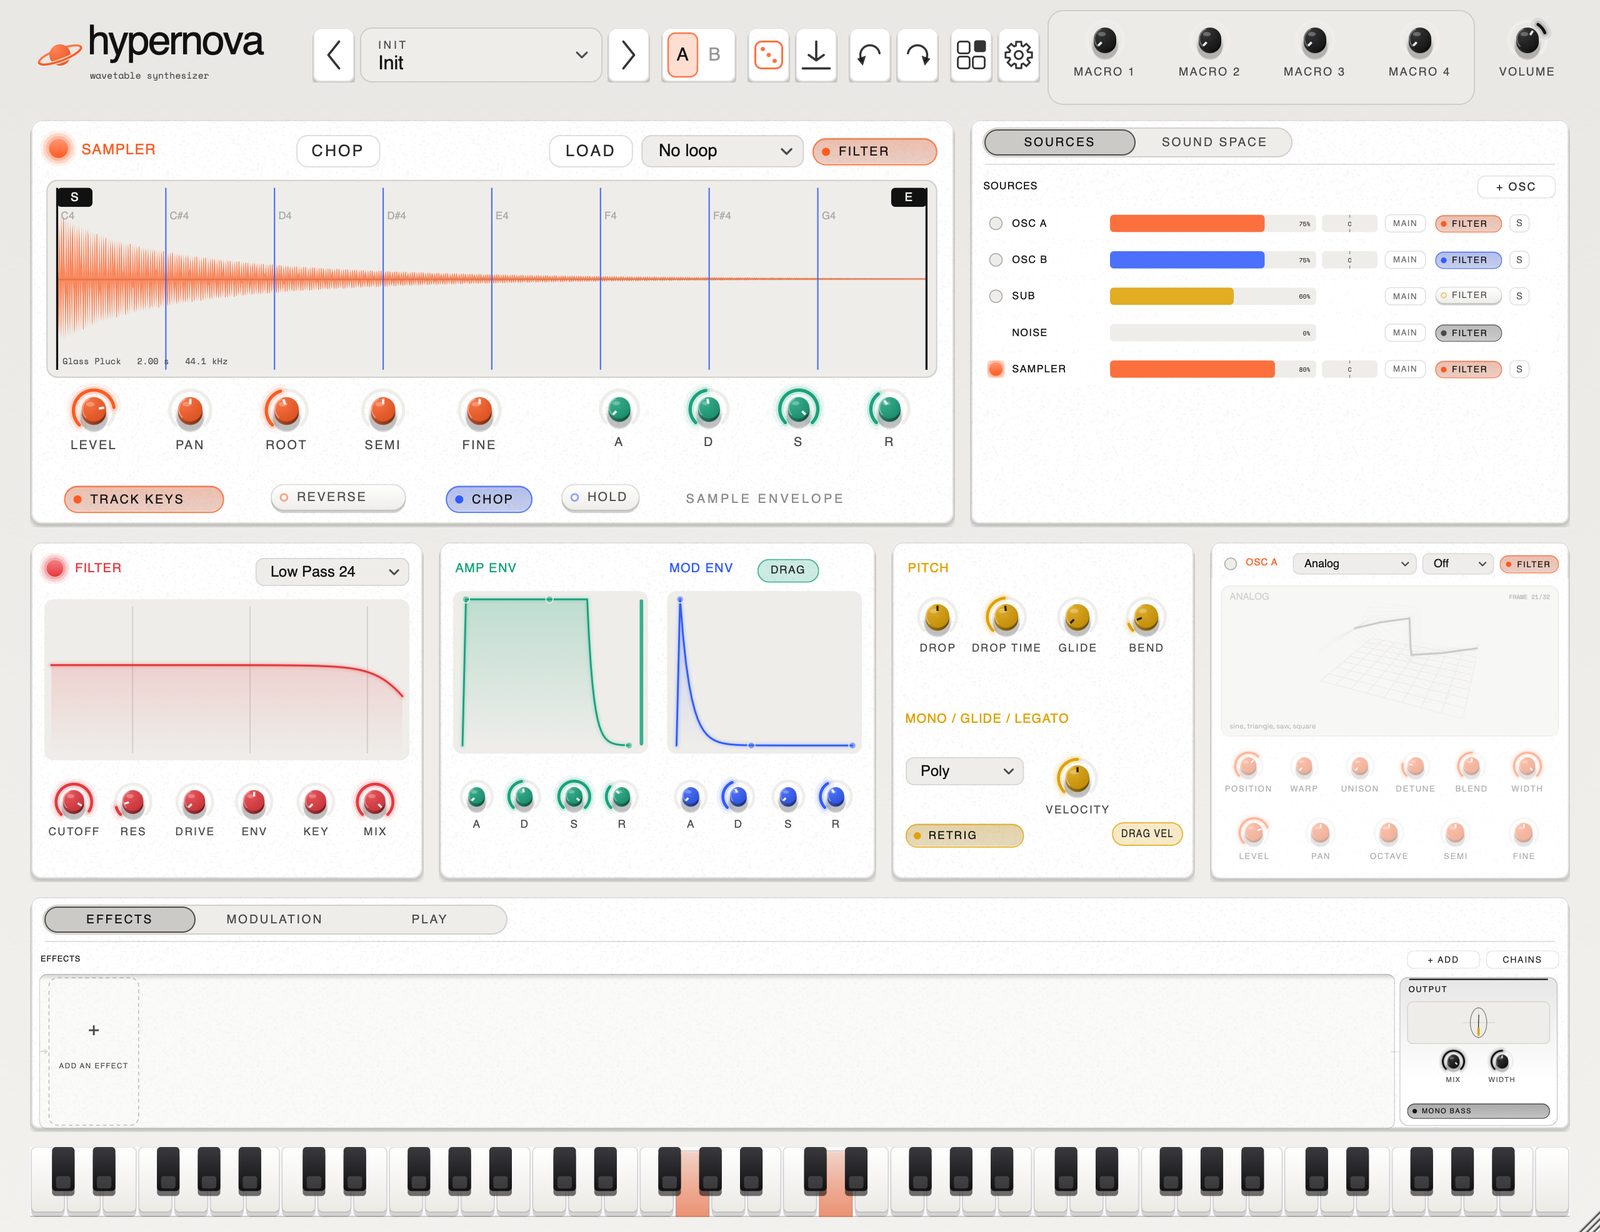This screenshot has width=1600, height=1232.
Task: Enable the OSC B source radio button
Action: 996,260
